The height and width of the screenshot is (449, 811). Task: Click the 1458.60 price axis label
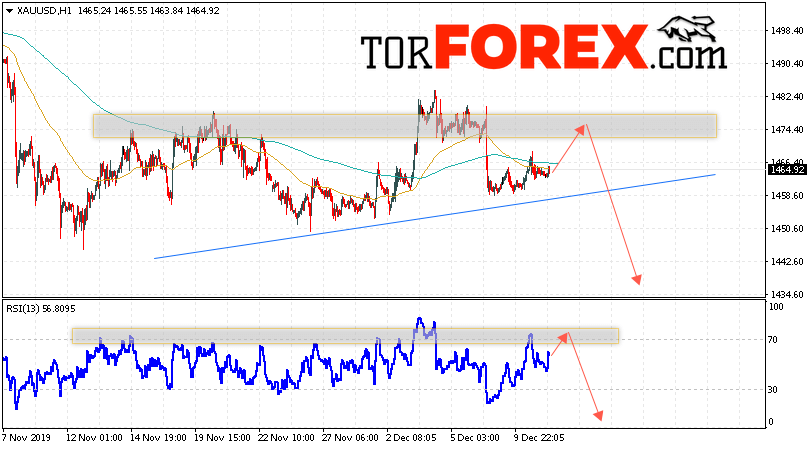[x=787, y=196]
